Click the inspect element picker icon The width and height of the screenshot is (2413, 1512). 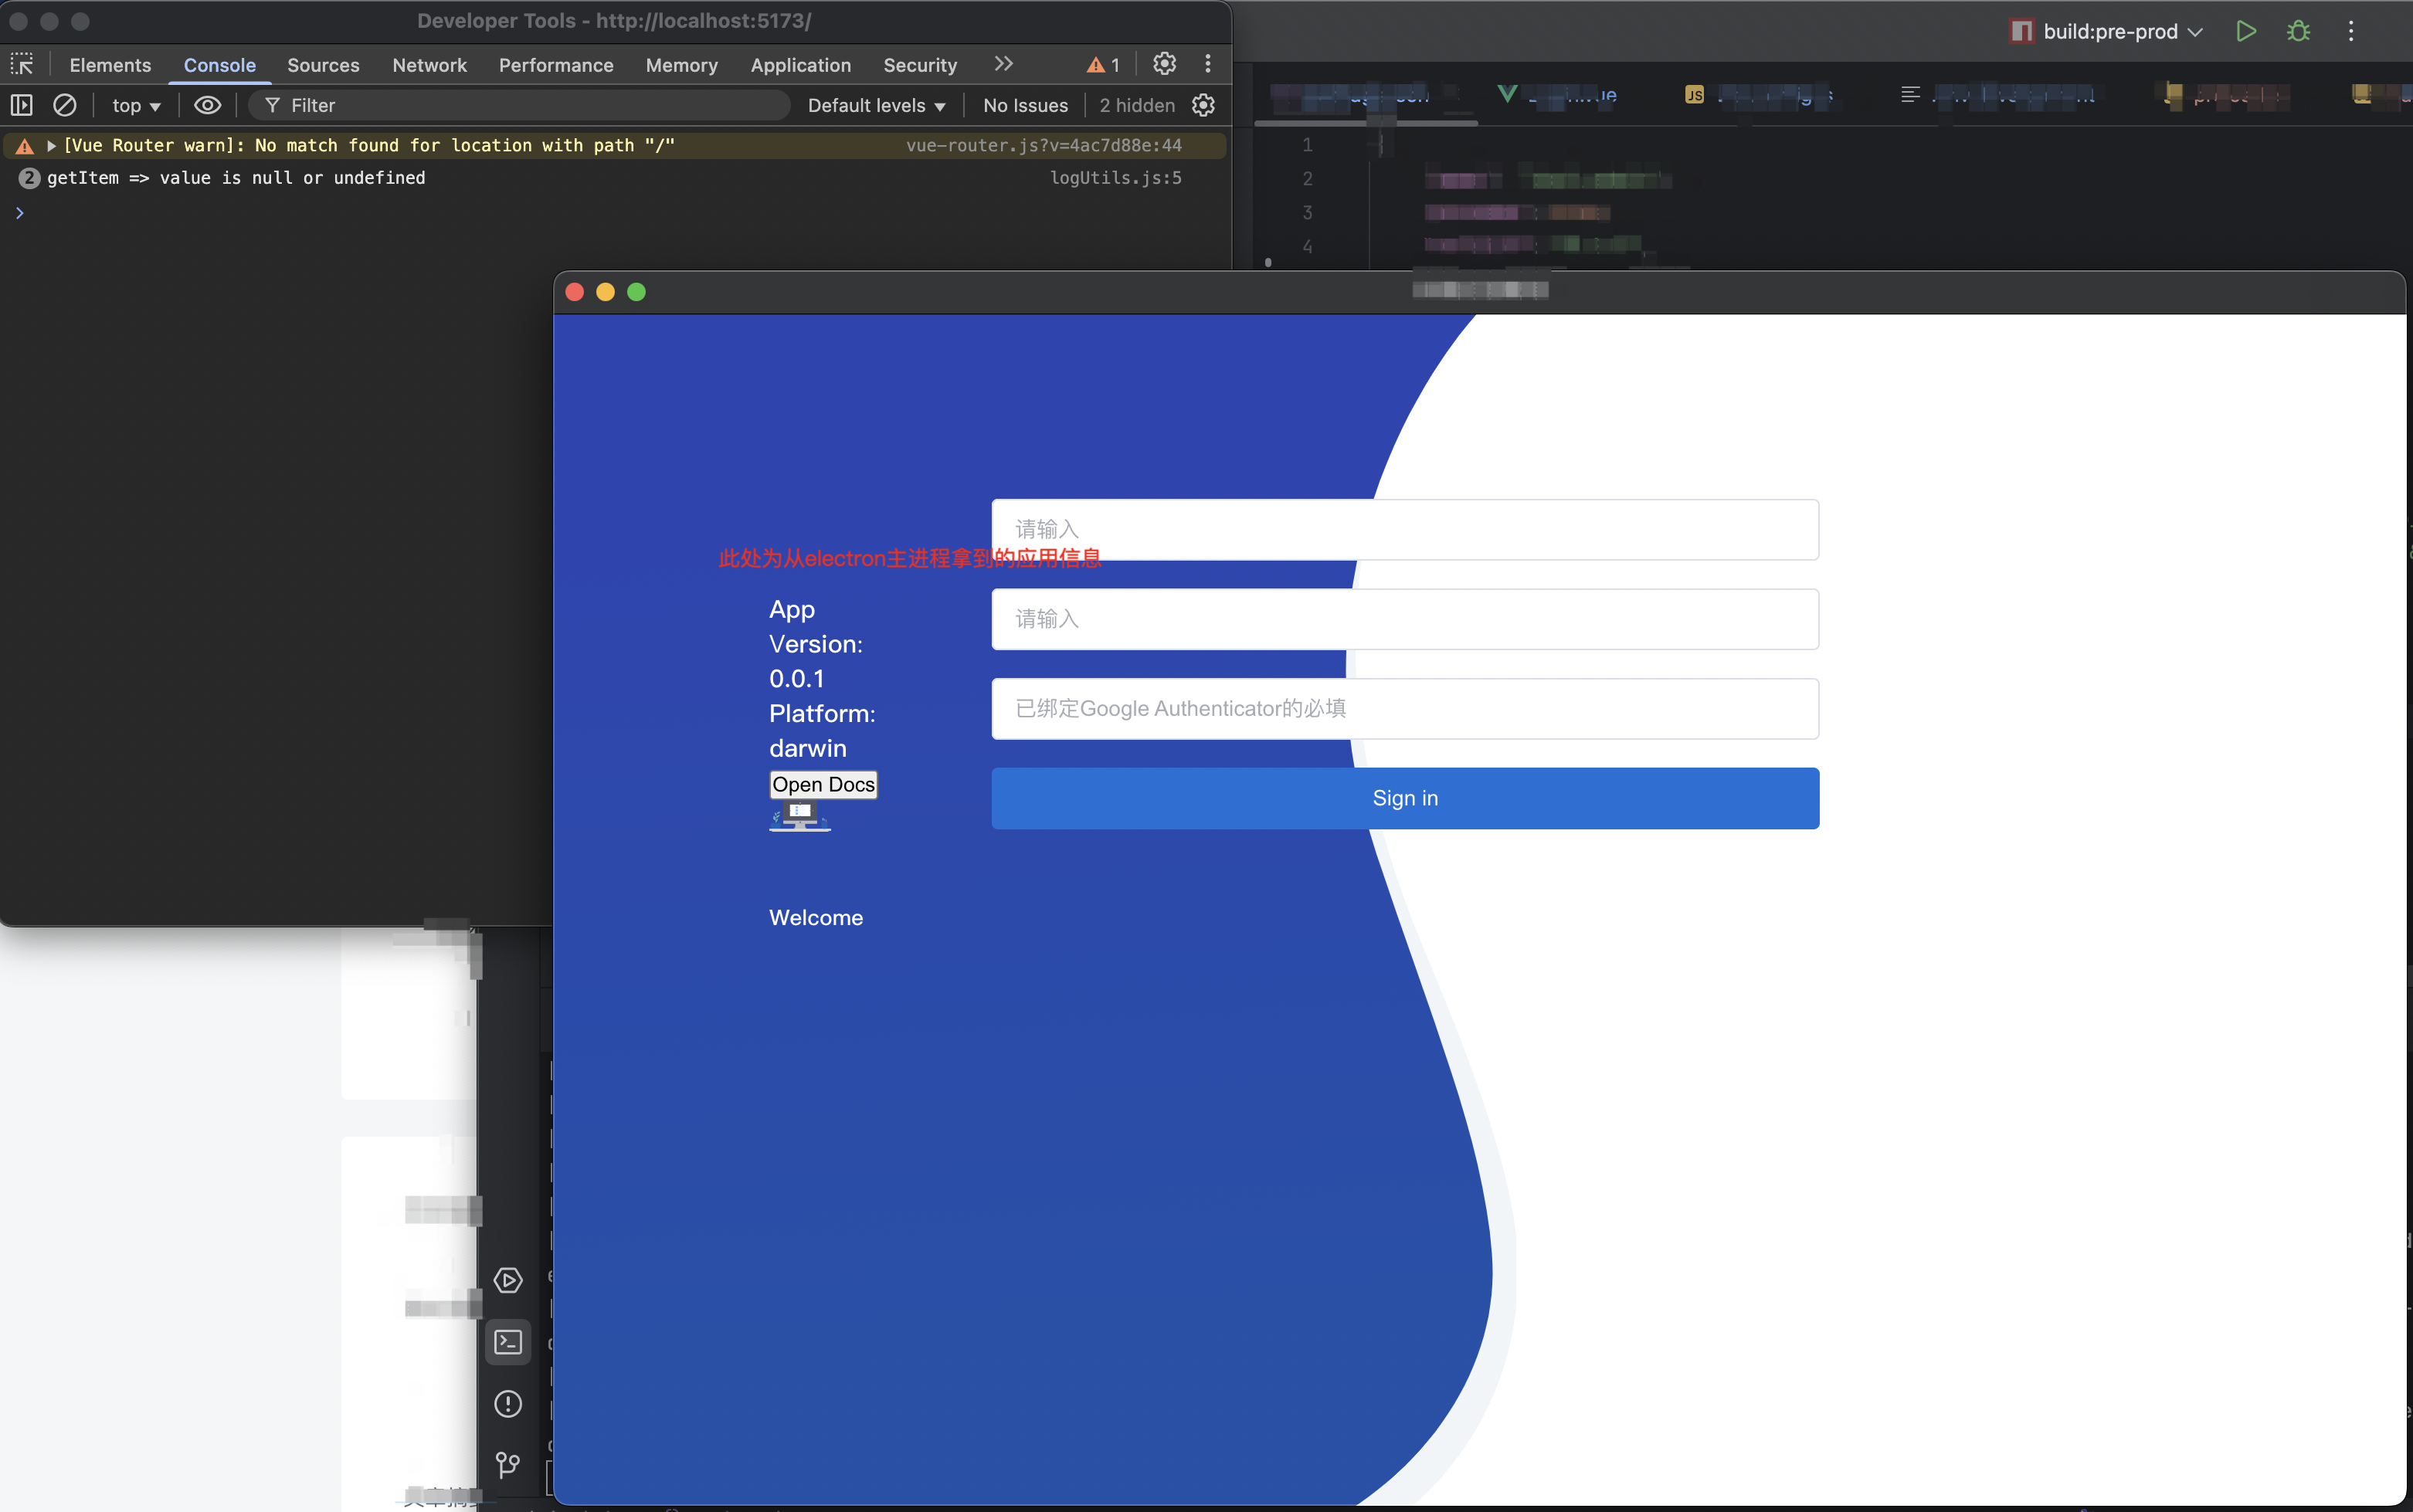22,65
